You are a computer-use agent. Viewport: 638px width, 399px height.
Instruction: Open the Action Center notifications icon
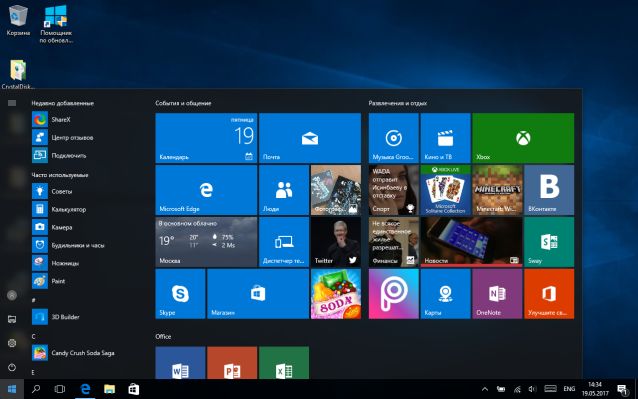[x=623, y=389]
